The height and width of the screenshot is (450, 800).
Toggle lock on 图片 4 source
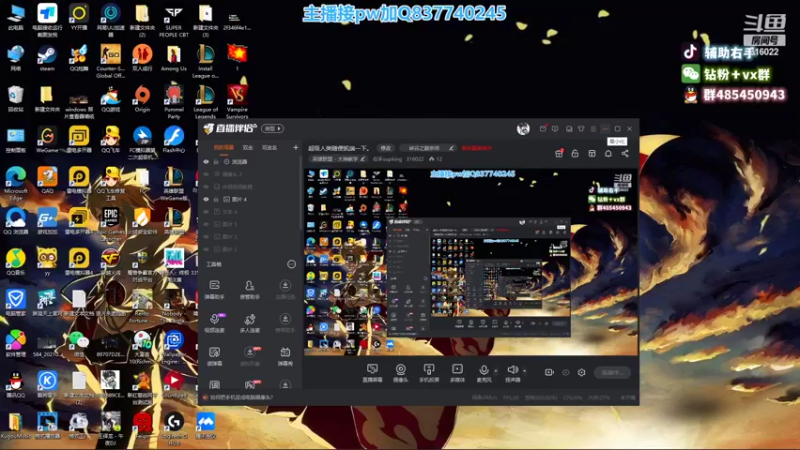(x=216, y=199)
